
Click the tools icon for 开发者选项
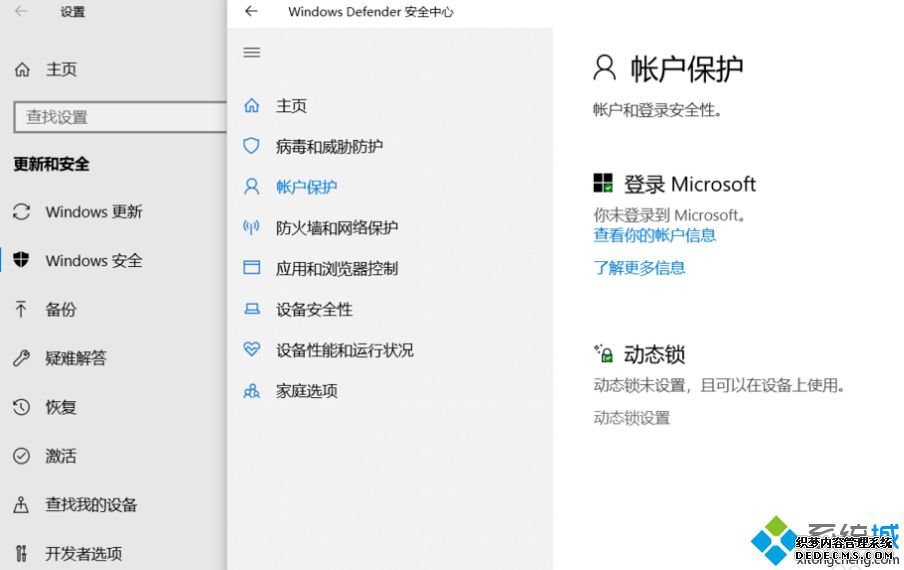click(x=21, y=553)
